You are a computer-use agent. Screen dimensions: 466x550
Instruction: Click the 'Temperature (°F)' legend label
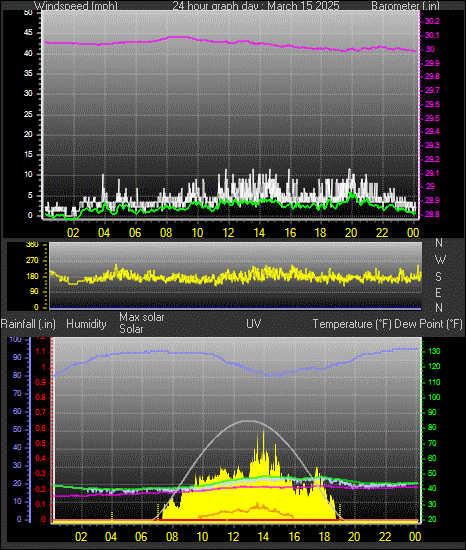352,324
